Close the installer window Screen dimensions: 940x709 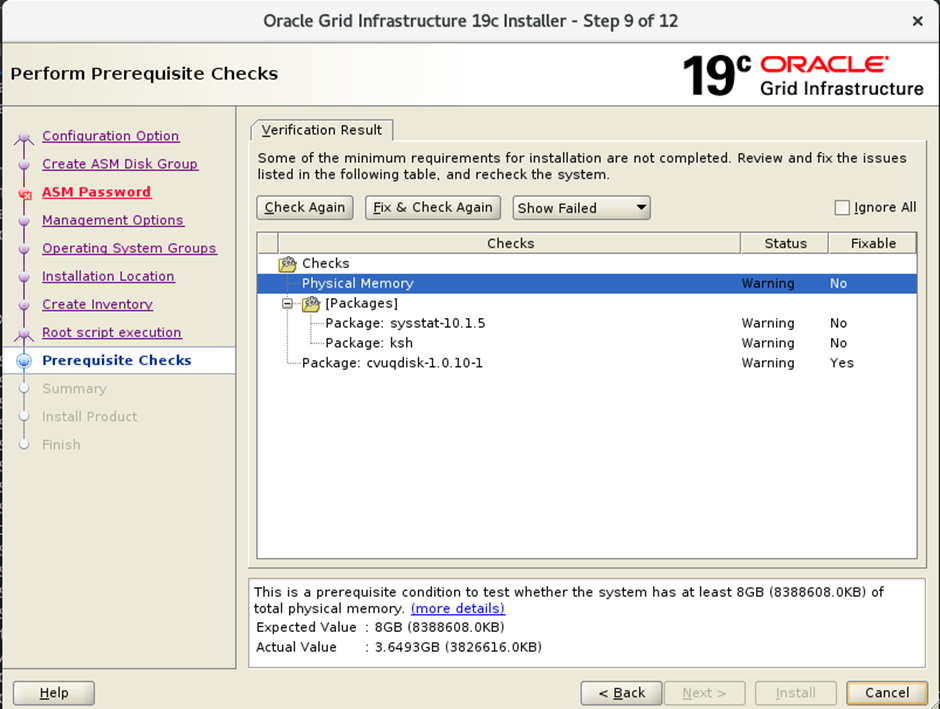917,22
